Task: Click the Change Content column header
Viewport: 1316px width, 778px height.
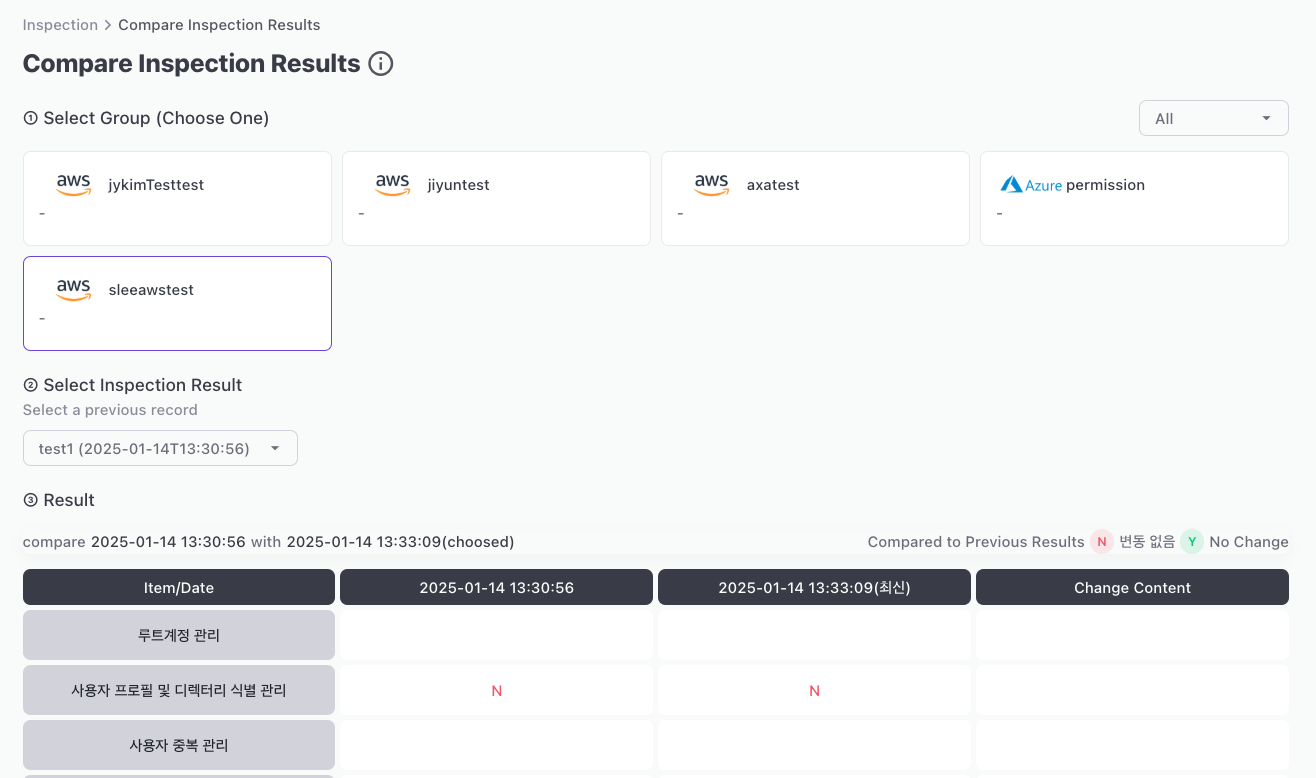Action: click(x=1132, y=588)
